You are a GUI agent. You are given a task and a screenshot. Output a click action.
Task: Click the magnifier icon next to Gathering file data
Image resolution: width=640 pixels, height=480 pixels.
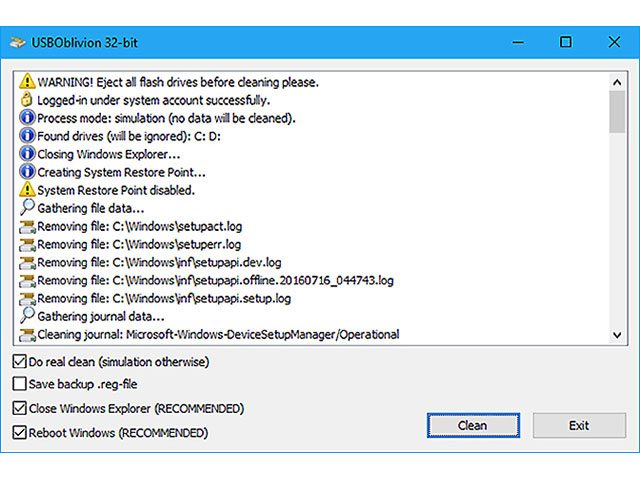(x=28, y=208)
